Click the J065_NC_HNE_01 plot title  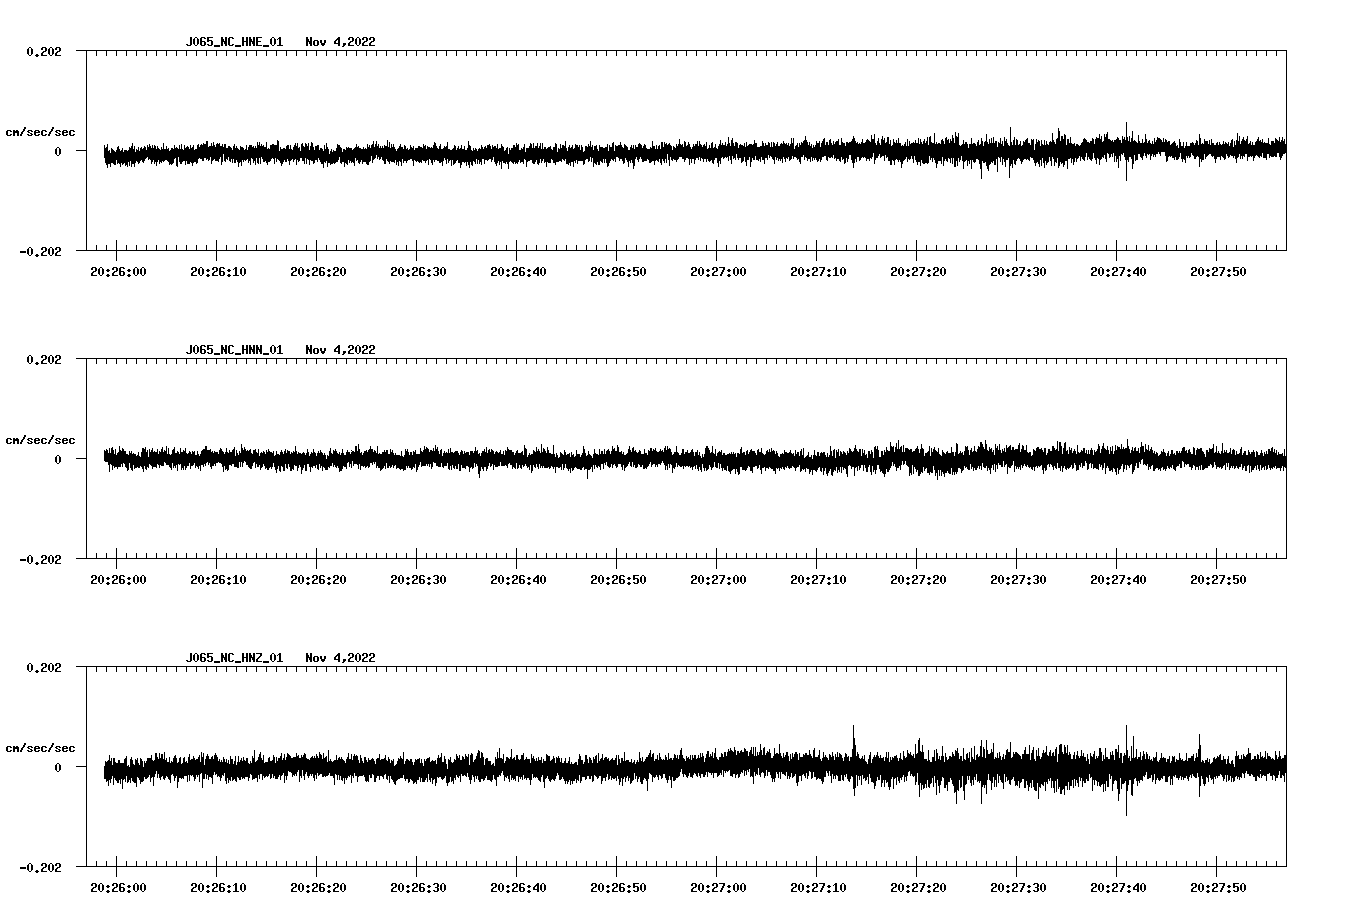click(234, 42)
